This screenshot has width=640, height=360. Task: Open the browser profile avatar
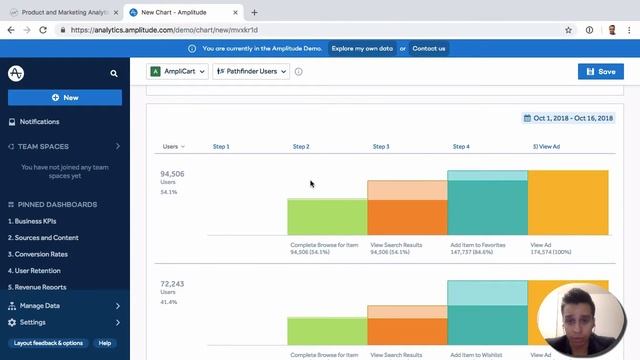(x=612, y=30)
